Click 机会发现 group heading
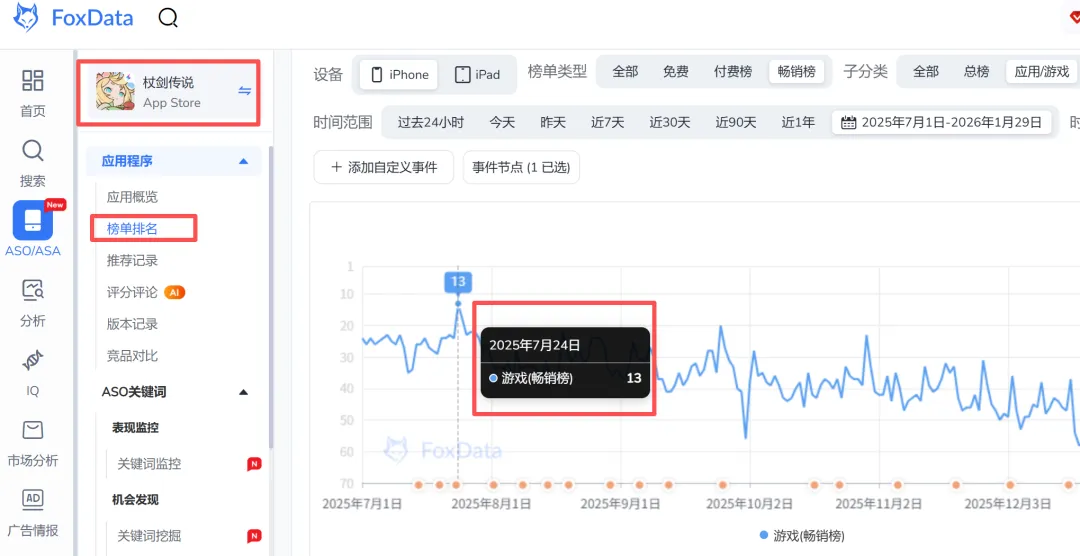The image size is (1080, 556). click(x=135, y=500)
